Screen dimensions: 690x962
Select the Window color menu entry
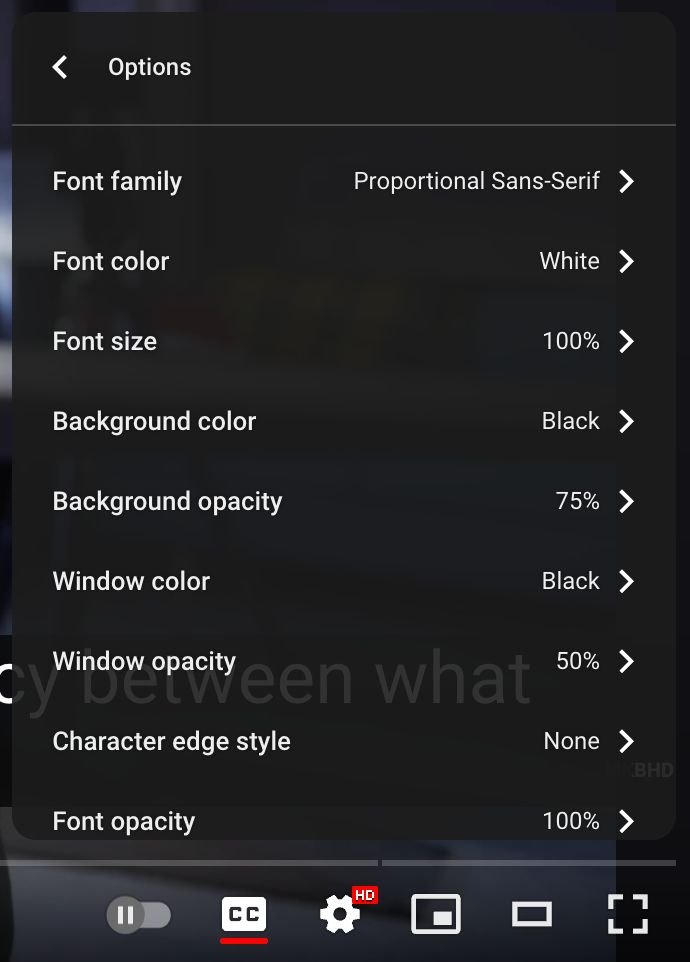click(345, 581)
